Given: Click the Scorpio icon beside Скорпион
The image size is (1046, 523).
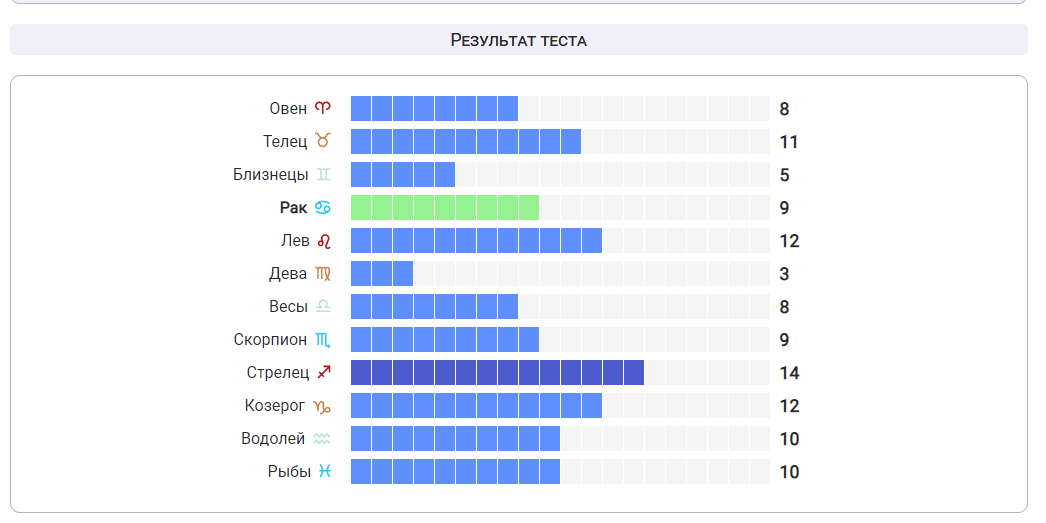Looking at the screenshot, I should 322,339.
